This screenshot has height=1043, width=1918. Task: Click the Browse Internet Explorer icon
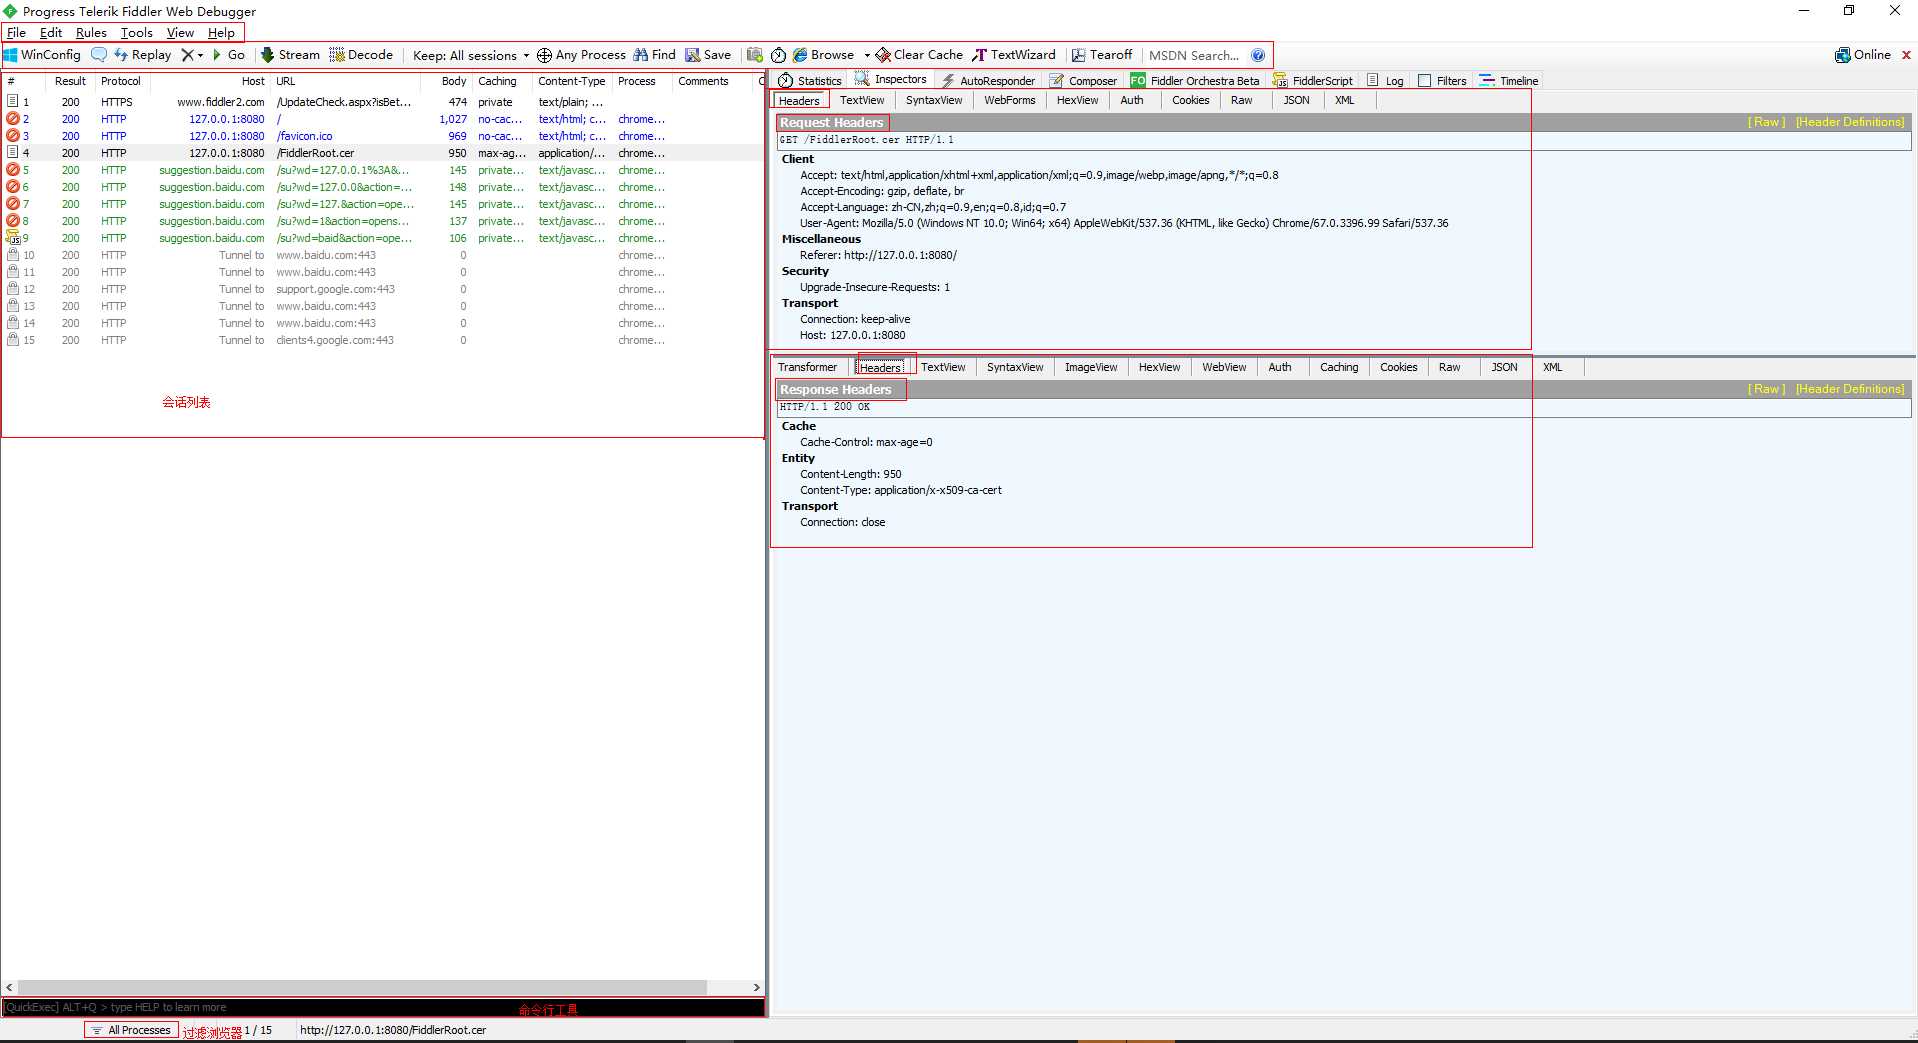tap(800, 55)
